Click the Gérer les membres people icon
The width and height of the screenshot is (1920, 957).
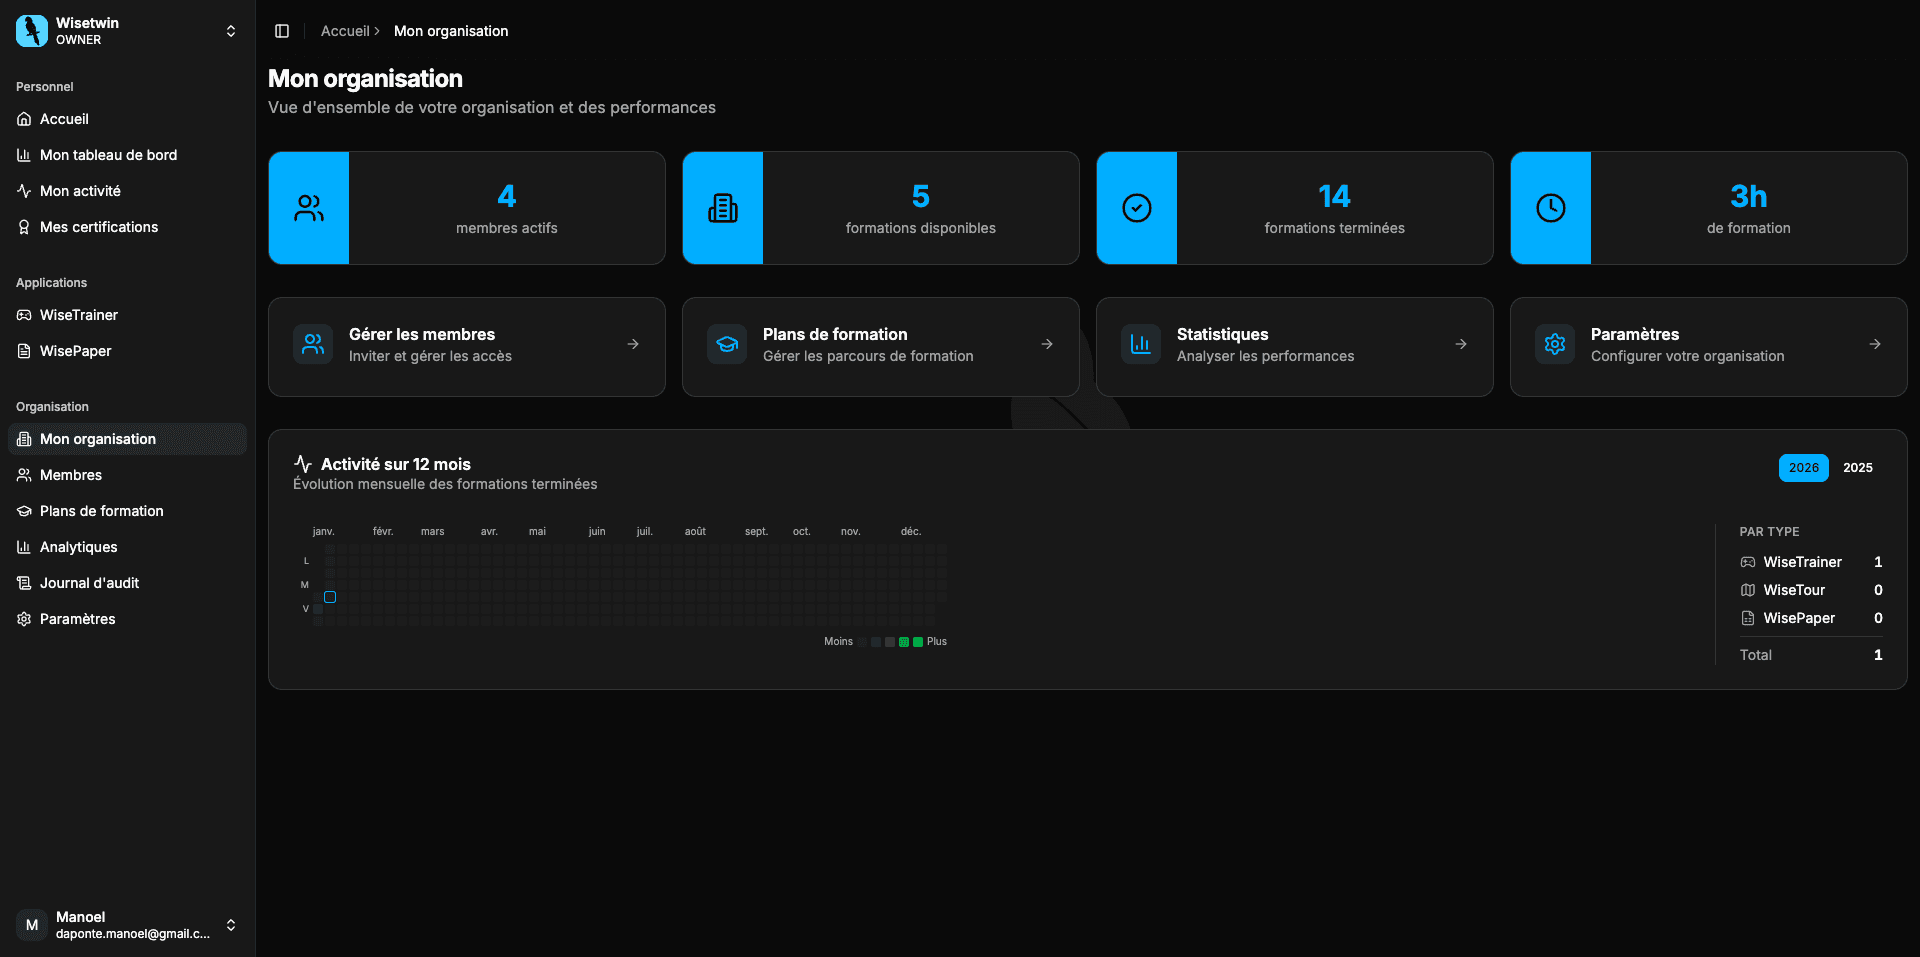pos(312,343)
